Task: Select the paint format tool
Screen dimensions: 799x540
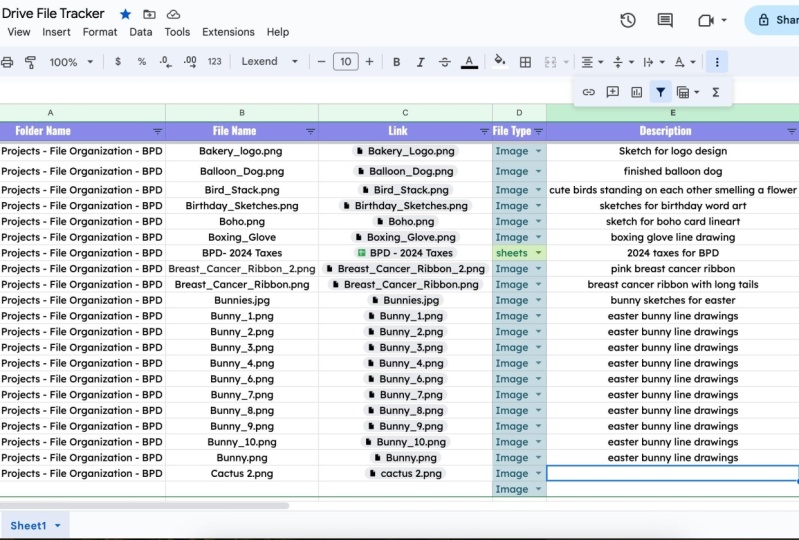Action: point(31,62)
